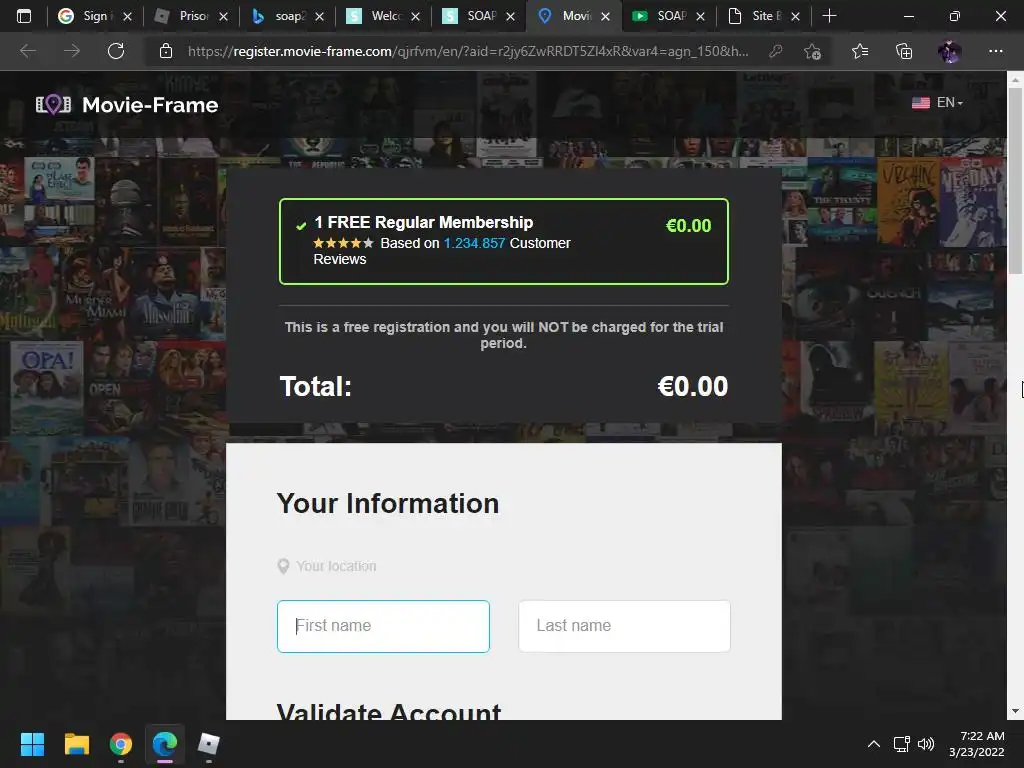Focus the First name field
This screenshot has height=768, width=1024.
[383, 626]
